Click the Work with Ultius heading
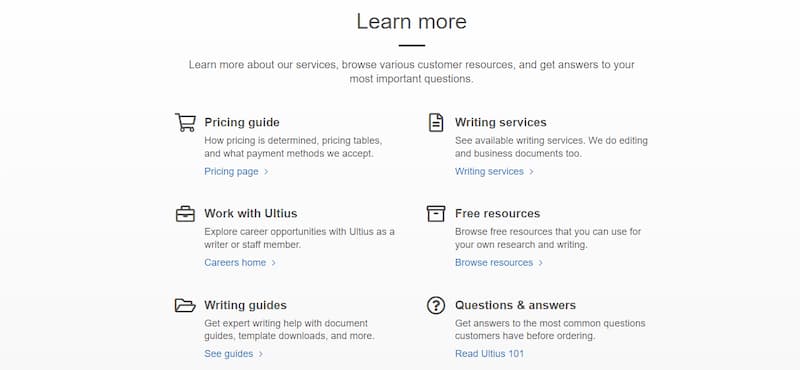Screen dimensions: 800x370 251,213
